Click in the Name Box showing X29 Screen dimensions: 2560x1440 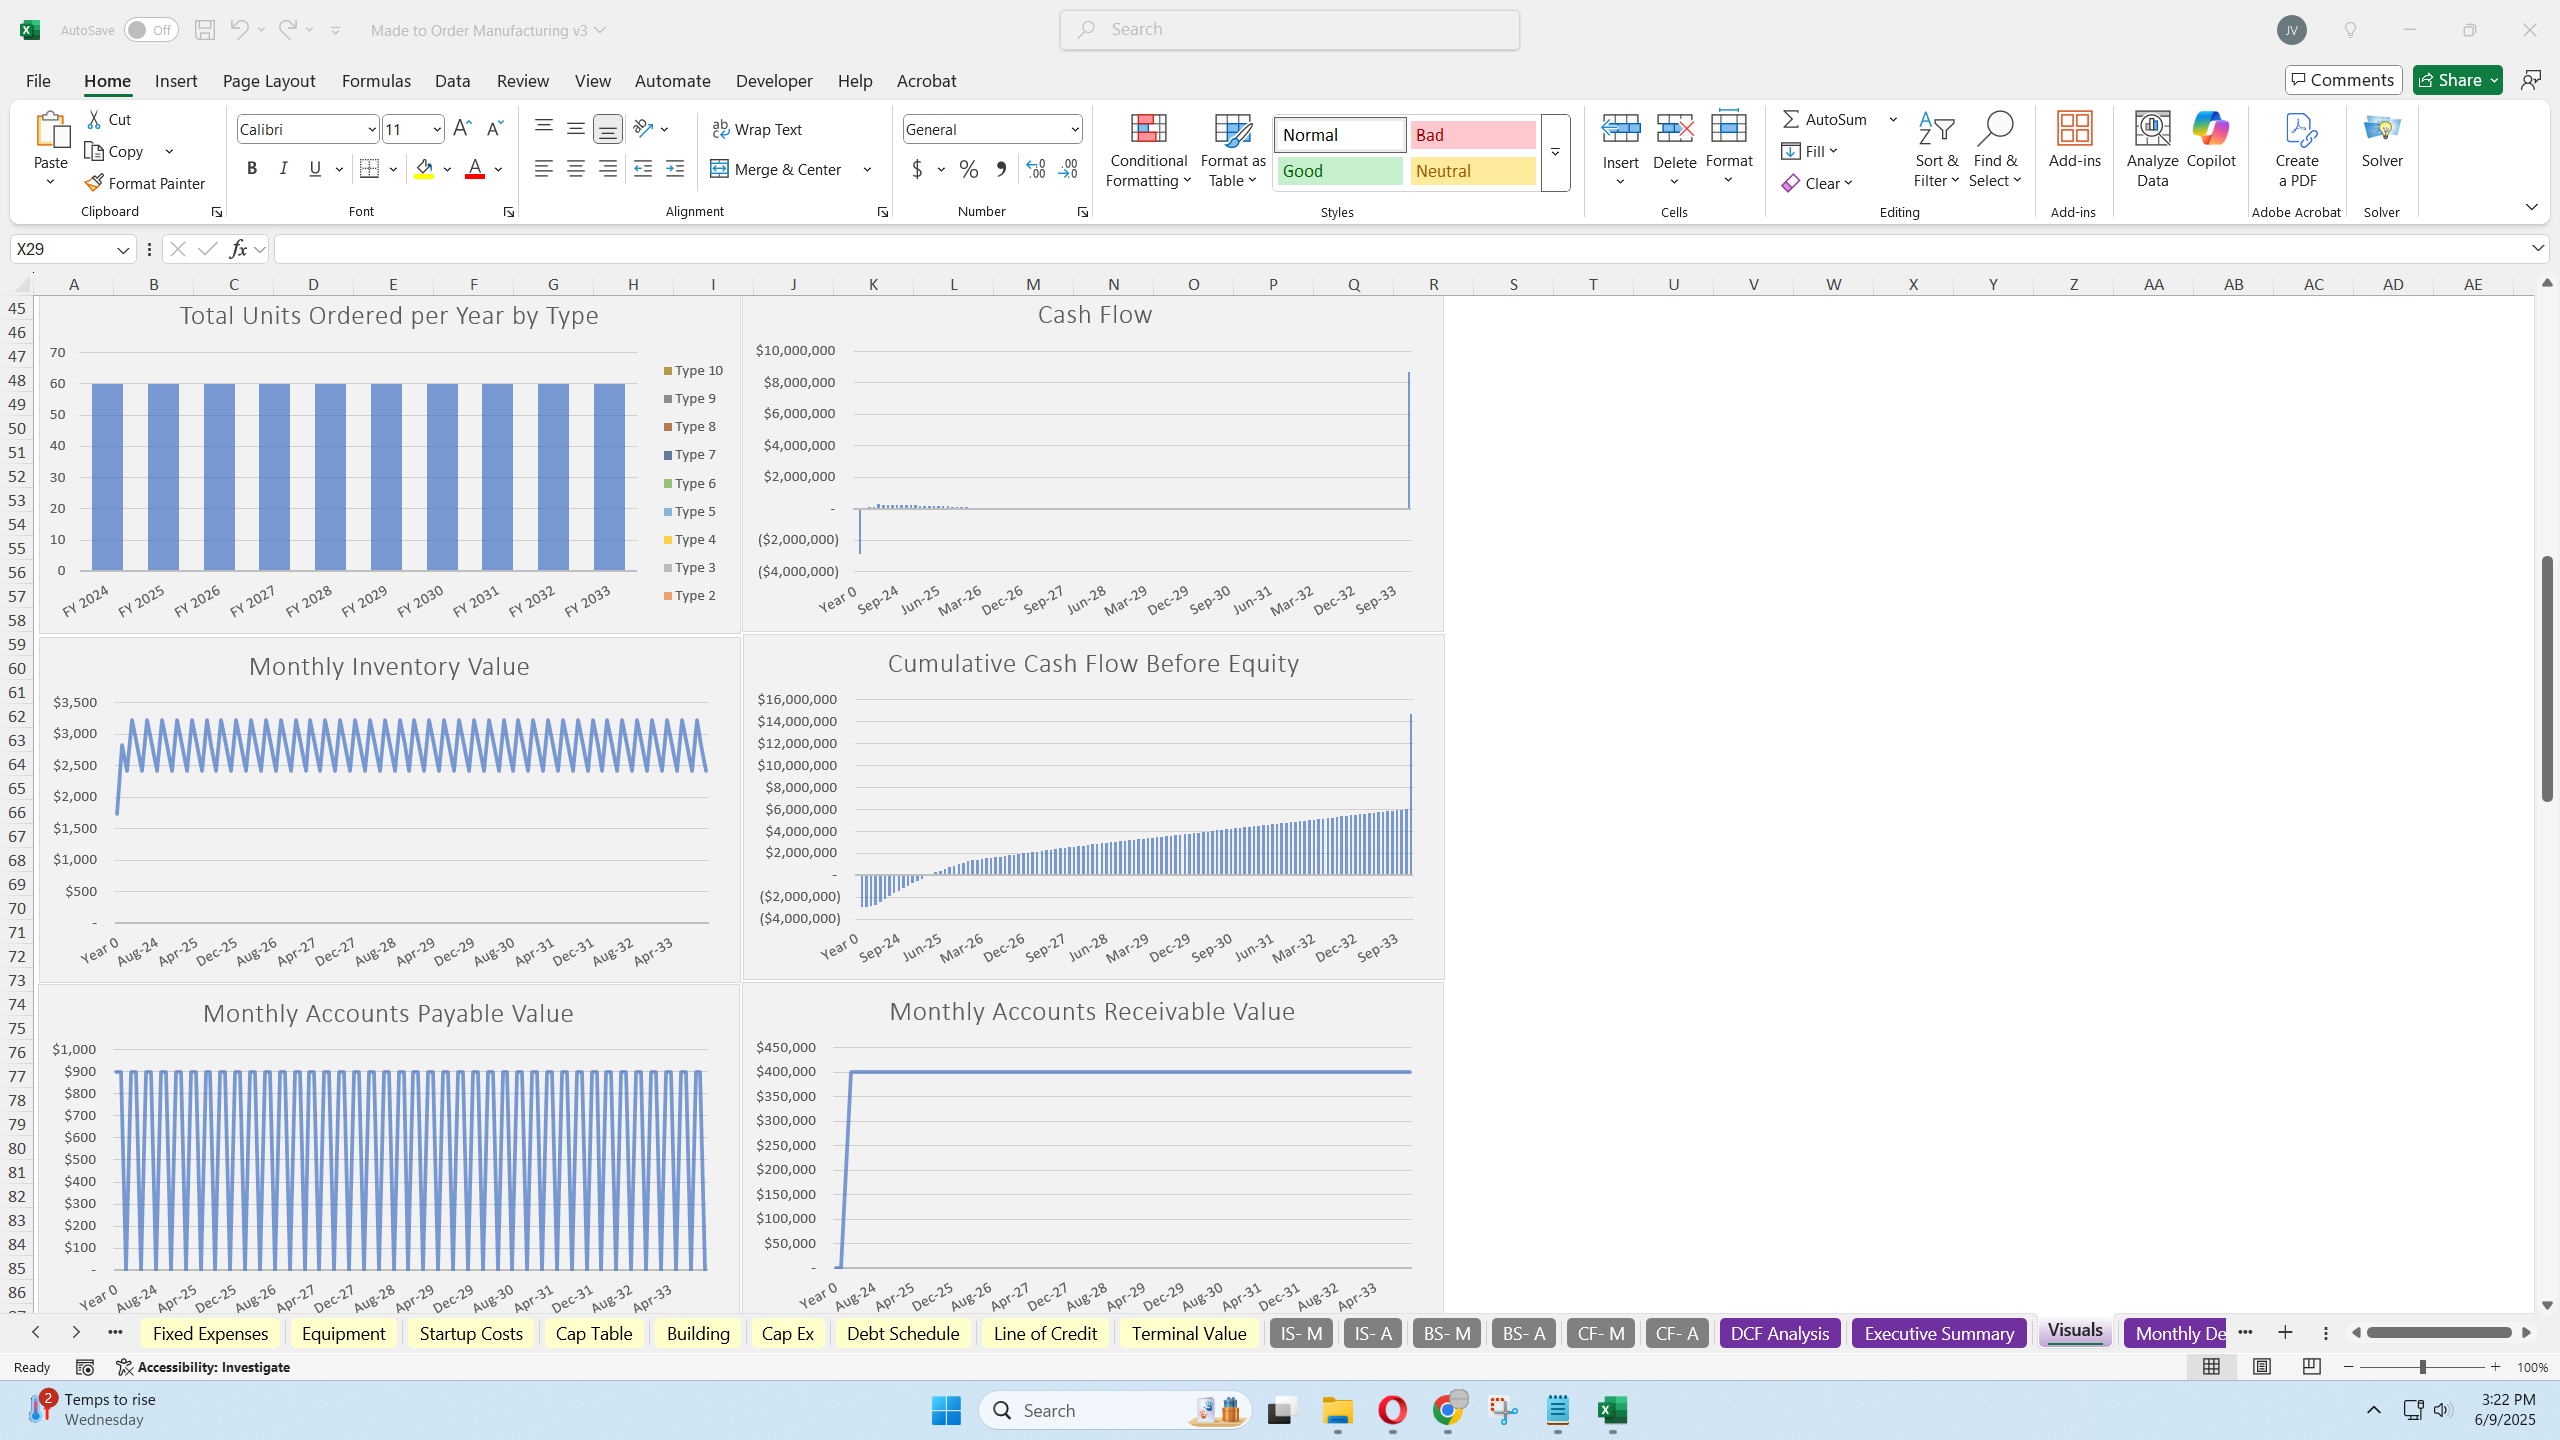coord(62,249)
